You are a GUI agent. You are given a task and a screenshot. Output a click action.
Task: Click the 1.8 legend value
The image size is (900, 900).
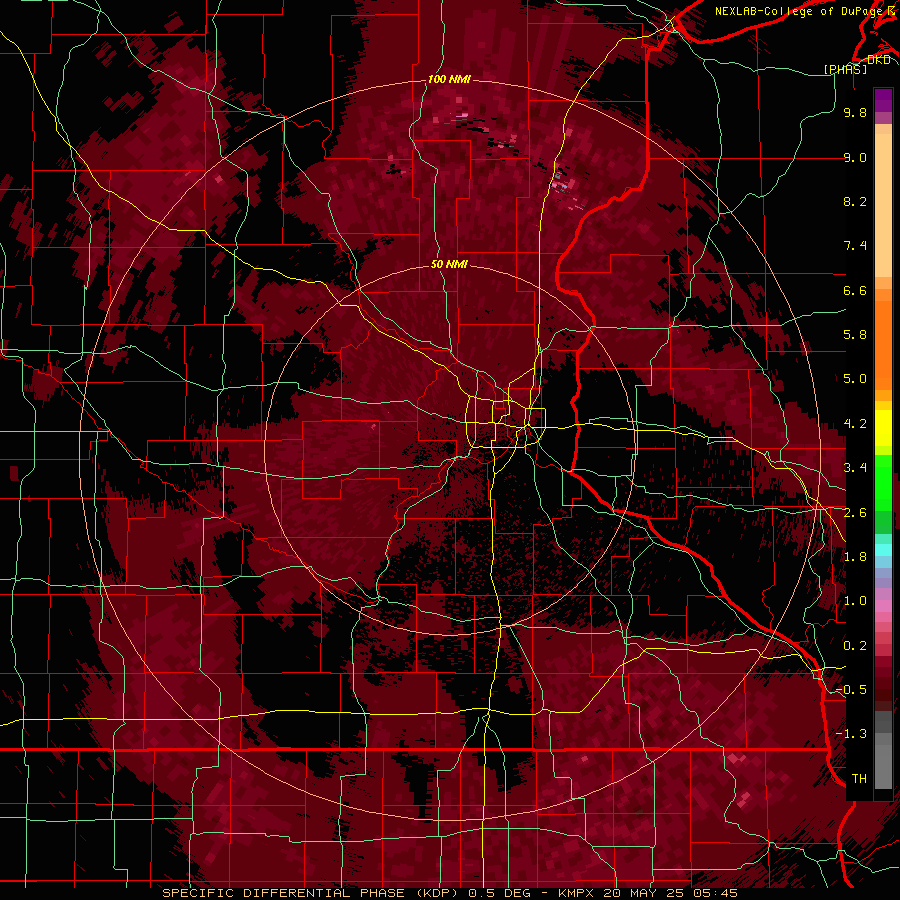[855, 557]
